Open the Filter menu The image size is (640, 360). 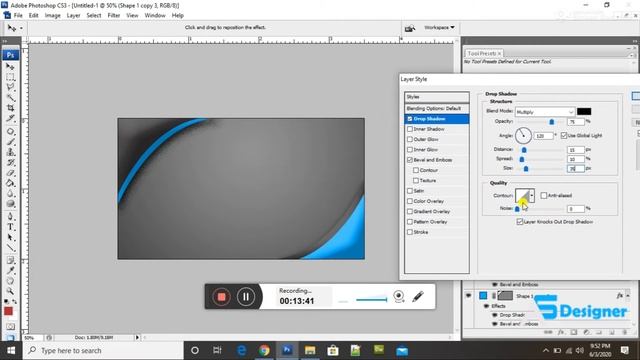click(x=114, y=15)
